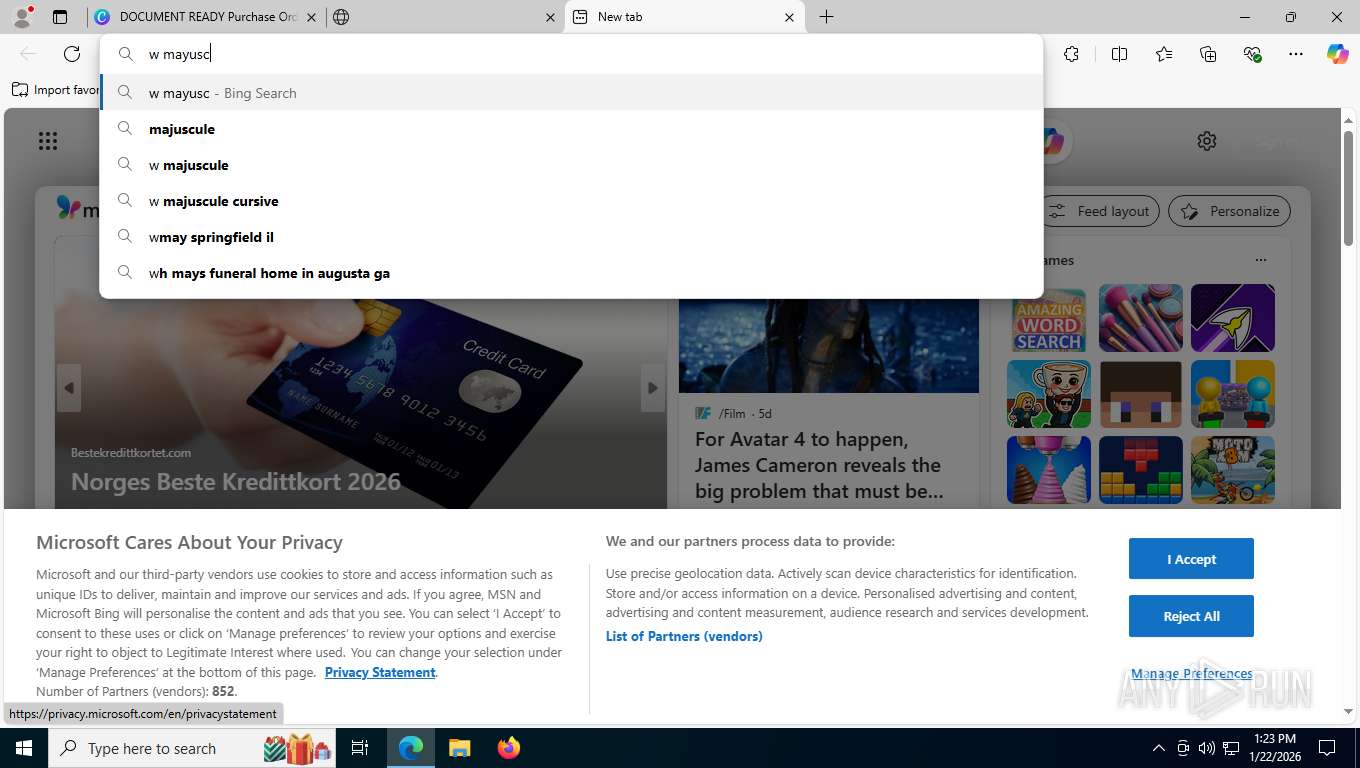Select the 'w majuscule cursive' suggestion

(x=572, y=201)
